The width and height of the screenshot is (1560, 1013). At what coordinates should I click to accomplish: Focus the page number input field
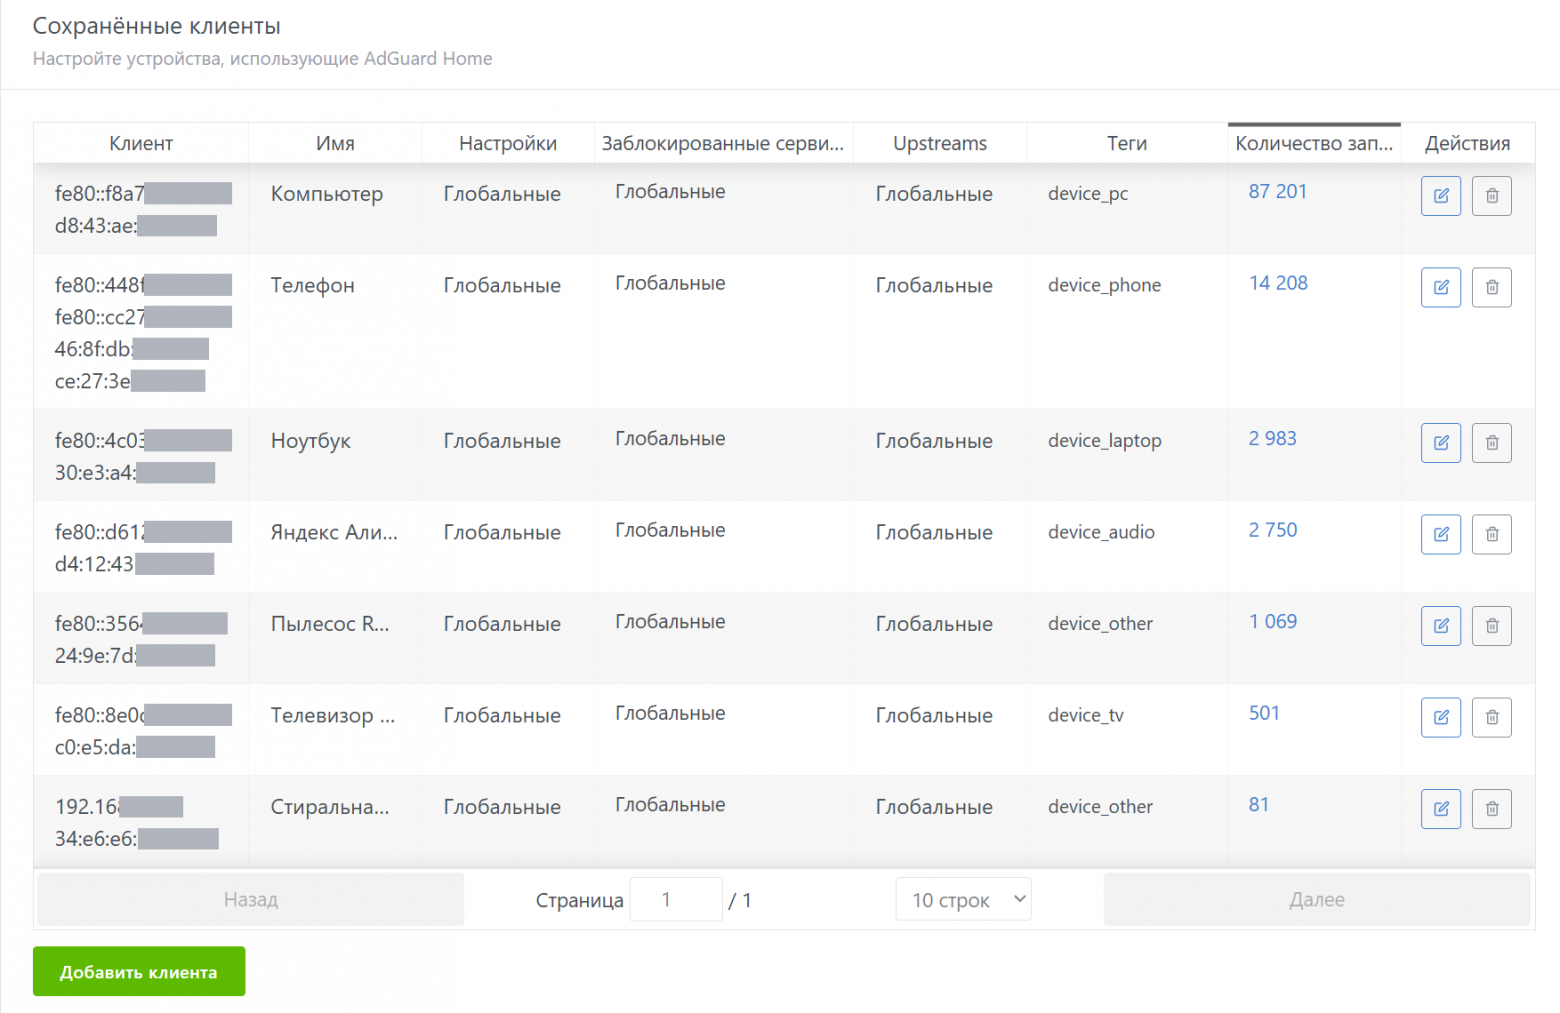click(x=676, y=900)
